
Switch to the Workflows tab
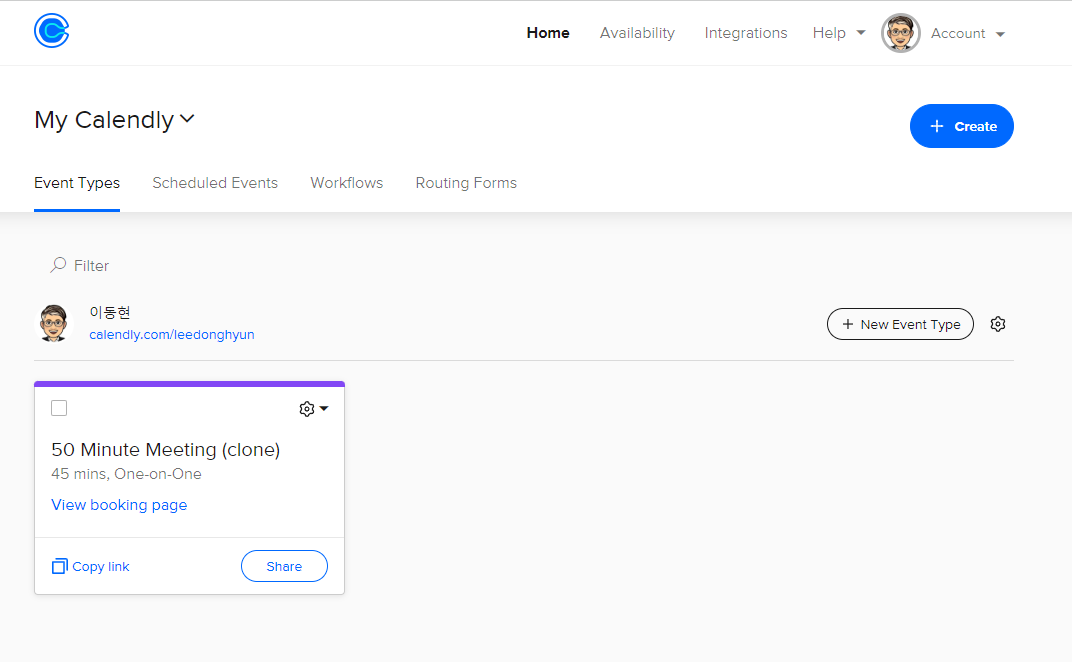(347, 183)
